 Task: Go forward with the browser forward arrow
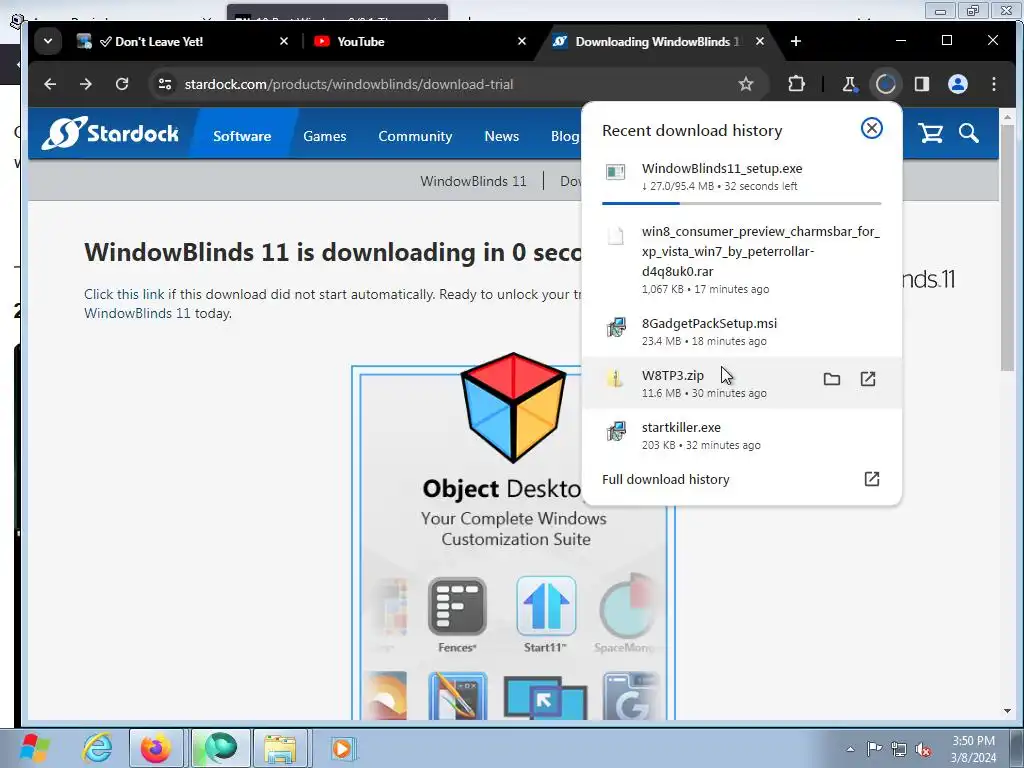[86, 84]
